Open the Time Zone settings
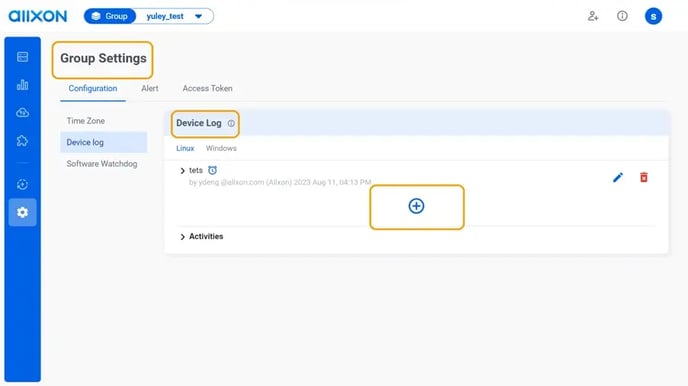The width and height of the screenshot is (688, 386). 86,121
